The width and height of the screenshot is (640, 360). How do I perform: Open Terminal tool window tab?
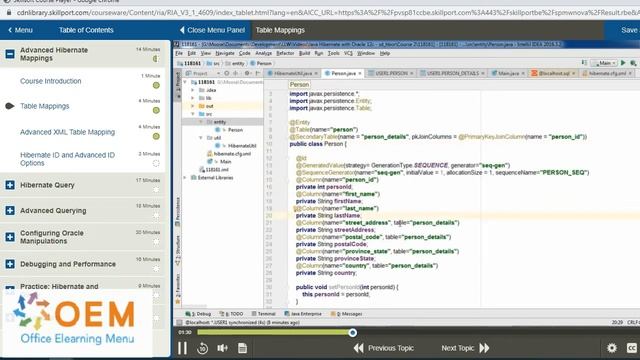click(264, 314)
